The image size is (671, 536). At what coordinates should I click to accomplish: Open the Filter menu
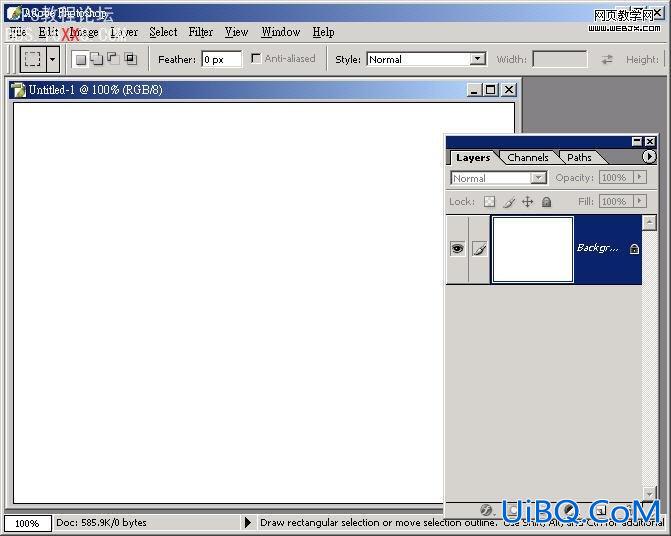click(x=201, y=32)
